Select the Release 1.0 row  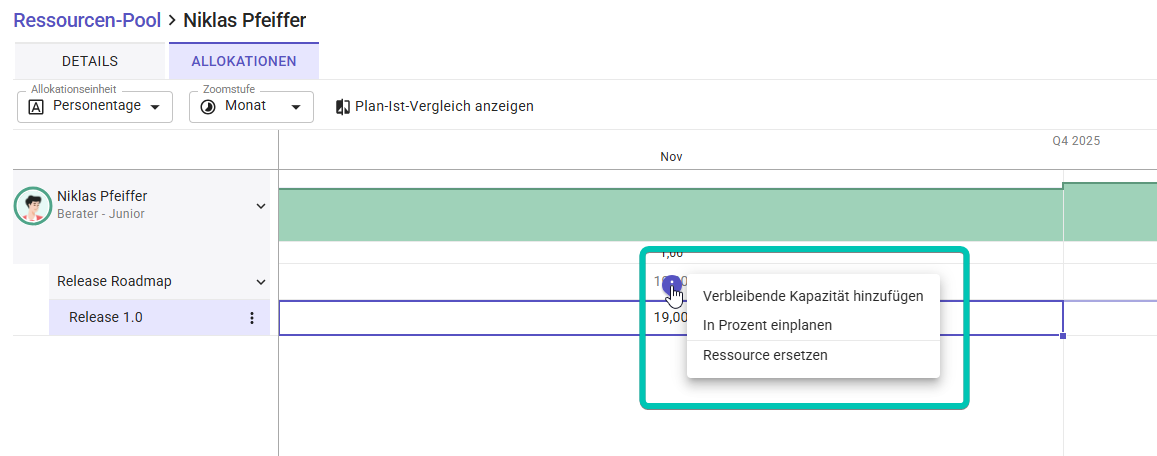pyautogui.click(x=106, y=318)
